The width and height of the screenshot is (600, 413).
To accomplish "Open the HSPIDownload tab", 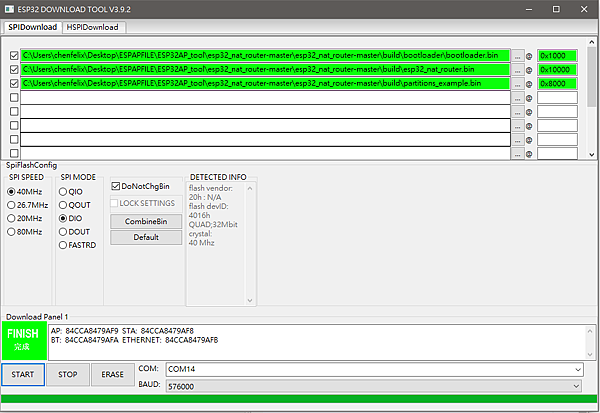I will coord(93,27).
